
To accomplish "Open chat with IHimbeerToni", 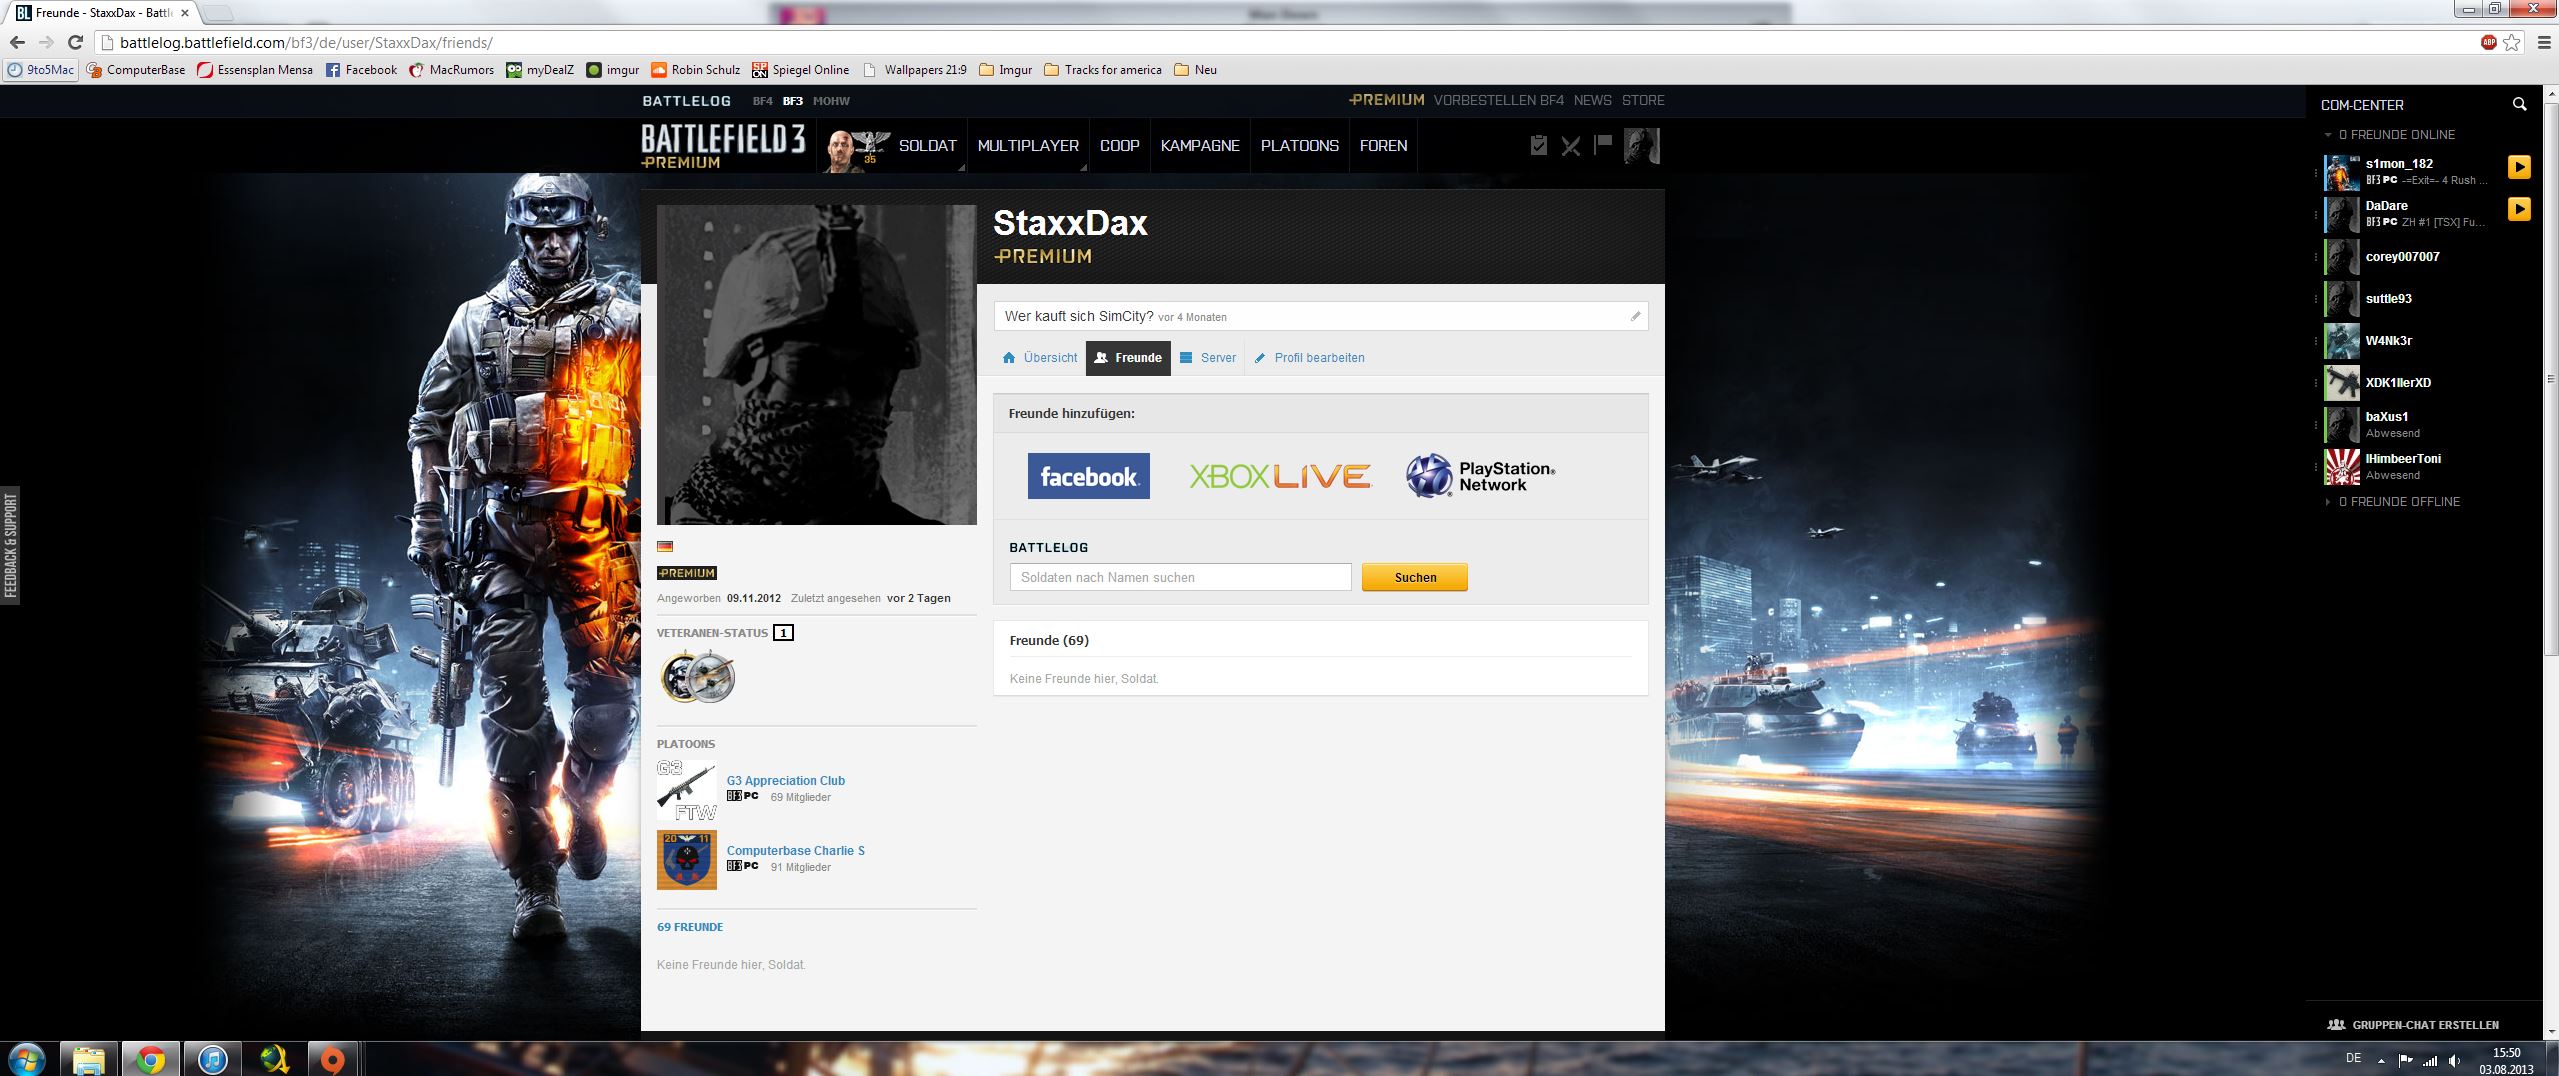I will (2403, 459).
